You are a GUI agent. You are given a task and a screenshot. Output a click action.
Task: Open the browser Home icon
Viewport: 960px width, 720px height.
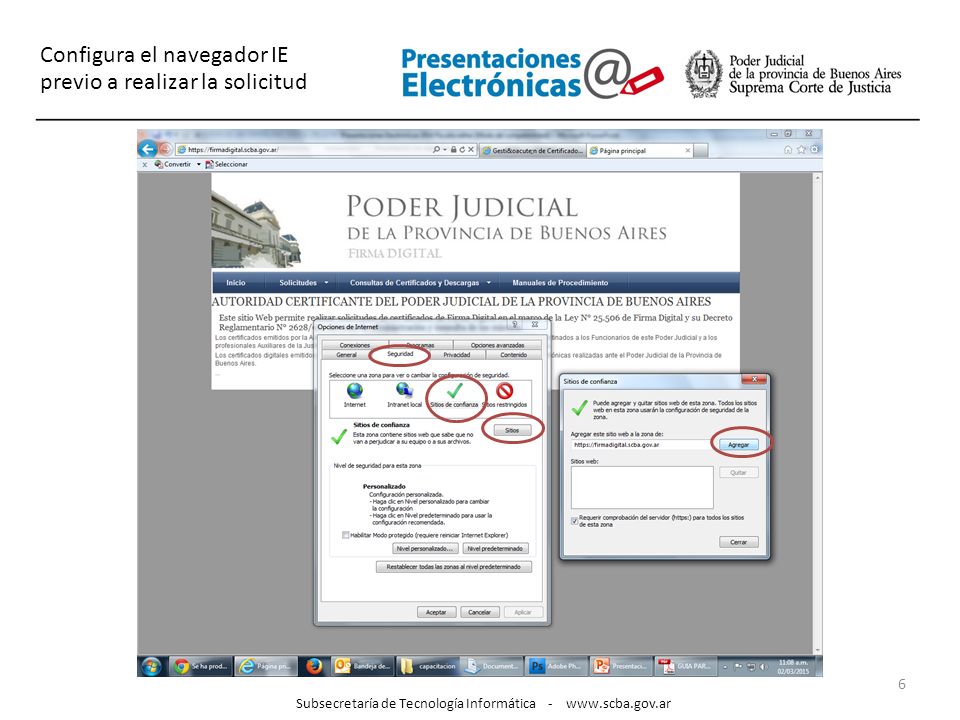(x=788, y=149)
